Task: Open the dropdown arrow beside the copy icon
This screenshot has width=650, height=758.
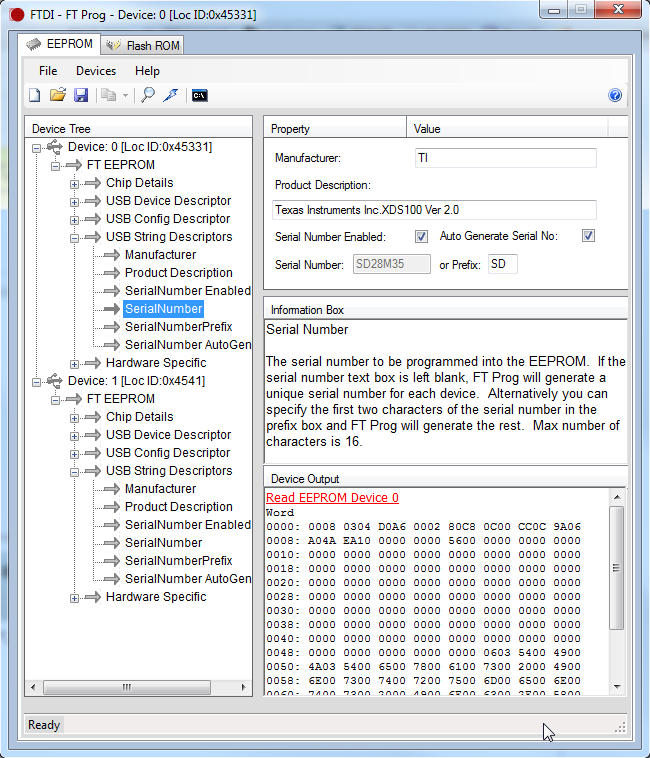Action: coord(125,96)
